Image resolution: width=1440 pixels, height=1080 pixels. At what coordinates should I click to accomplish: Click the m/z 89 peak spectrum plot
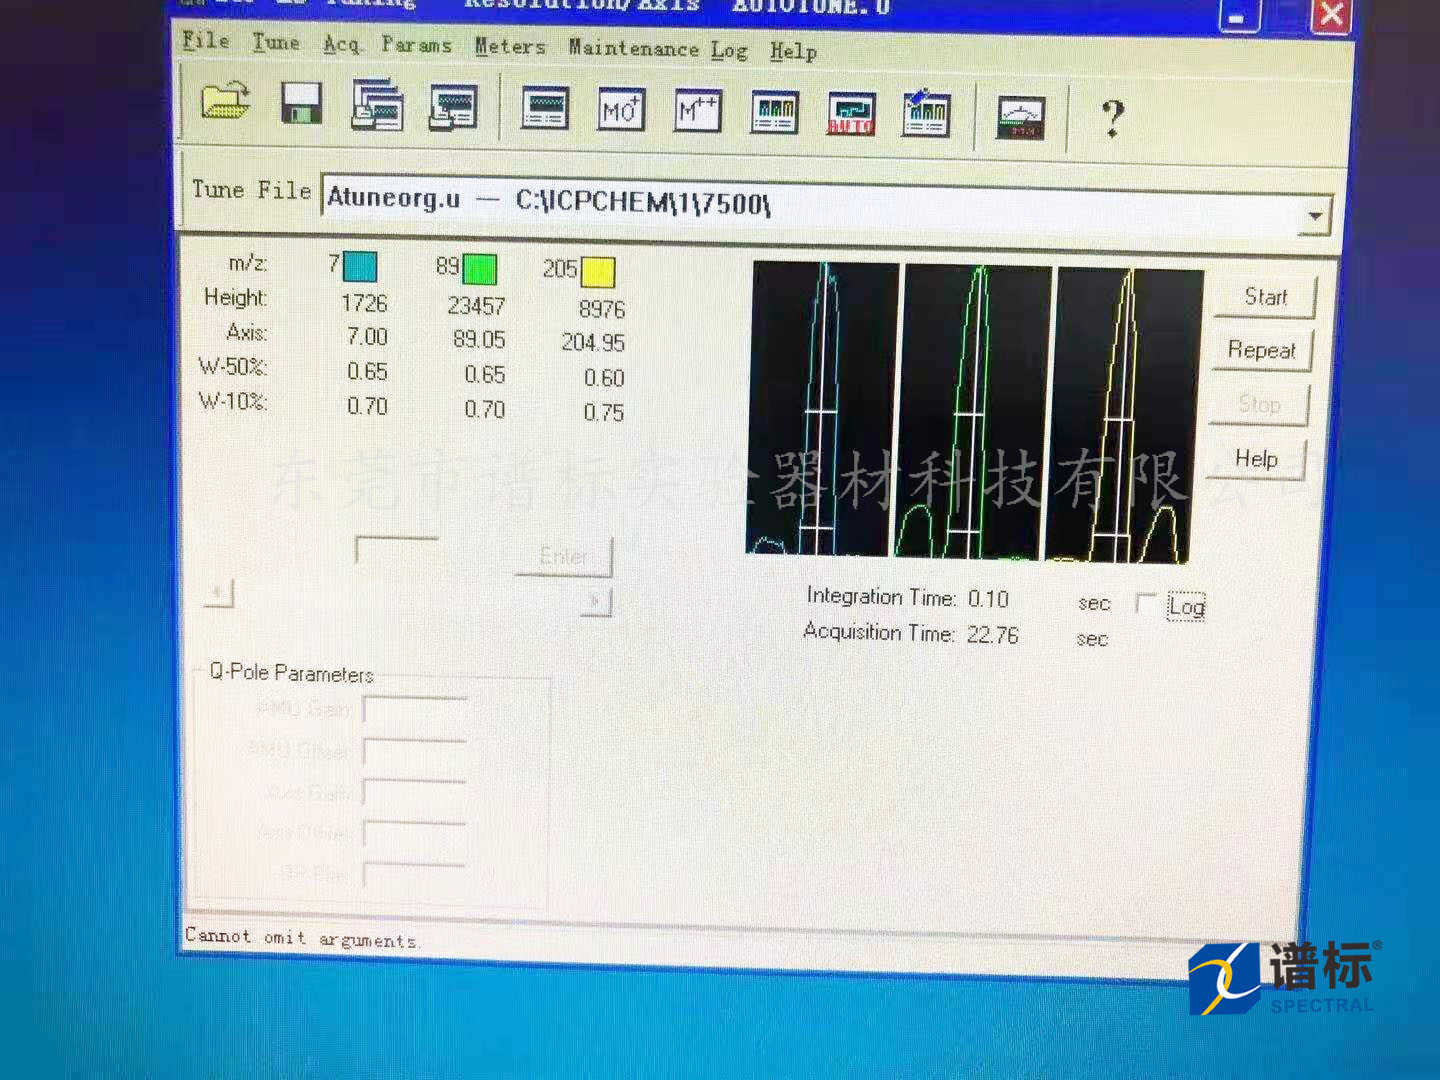click(975, 411)
